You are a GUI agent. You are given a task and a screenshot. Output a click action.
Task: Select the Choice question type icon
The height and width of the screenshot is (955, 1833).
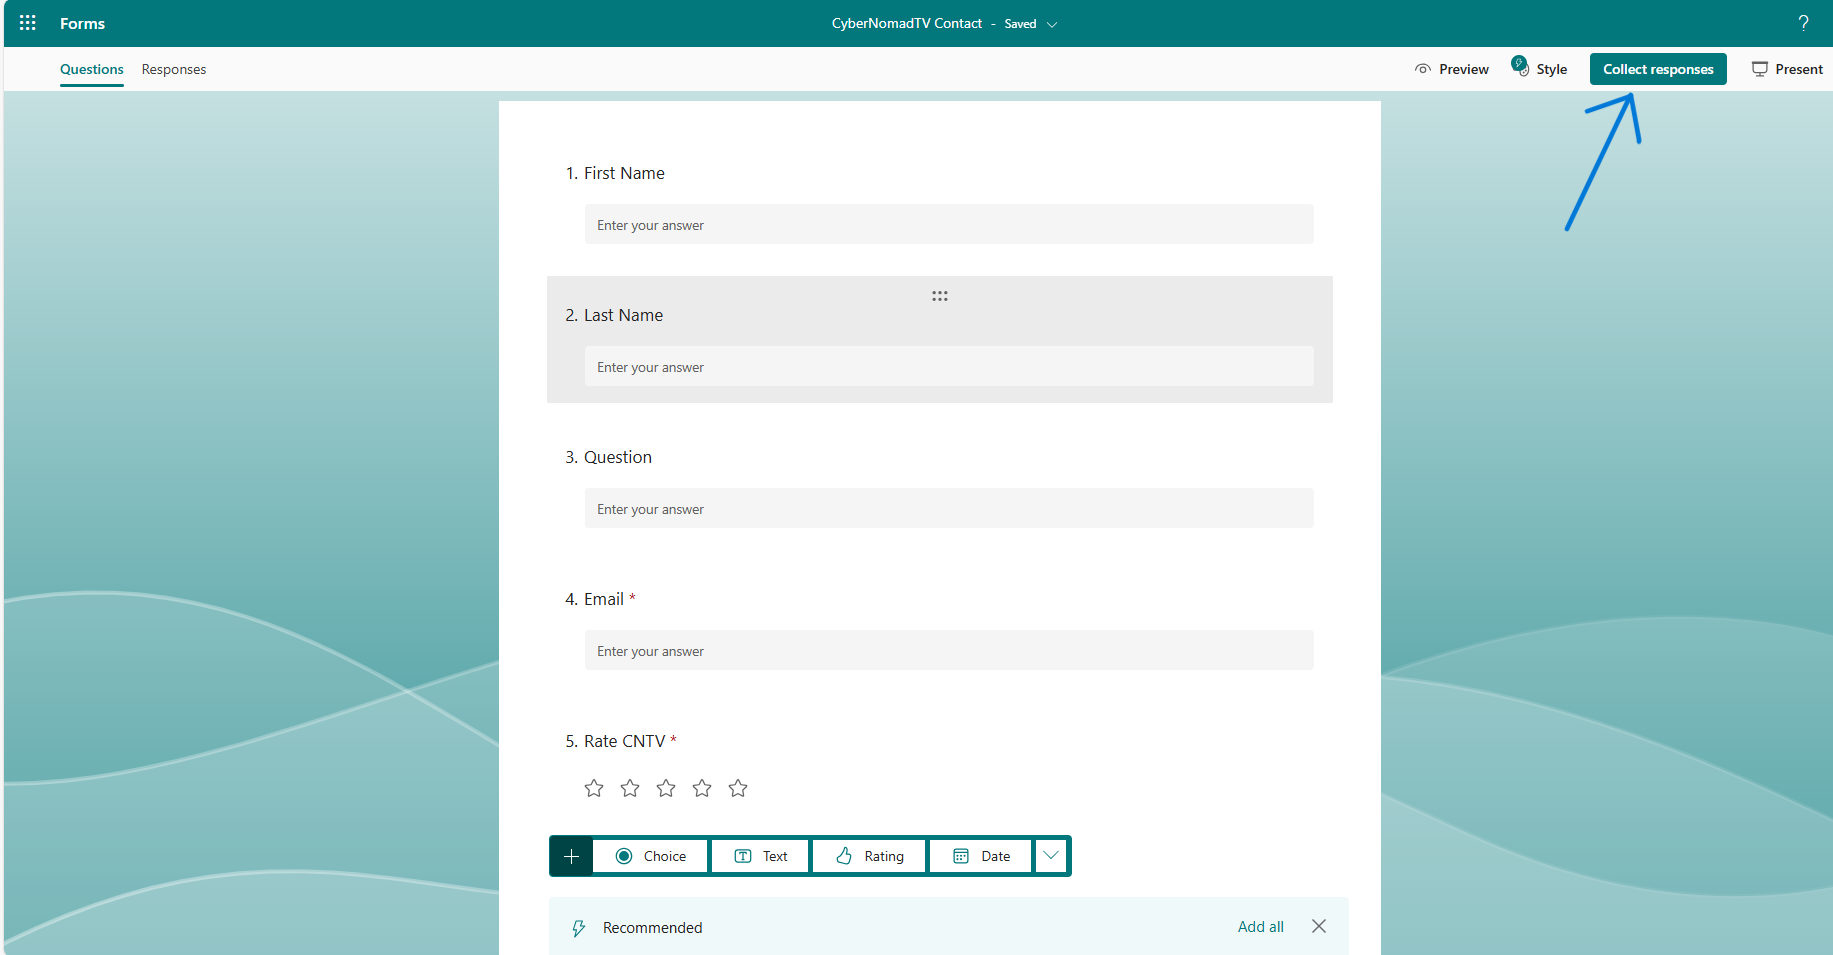625,855
